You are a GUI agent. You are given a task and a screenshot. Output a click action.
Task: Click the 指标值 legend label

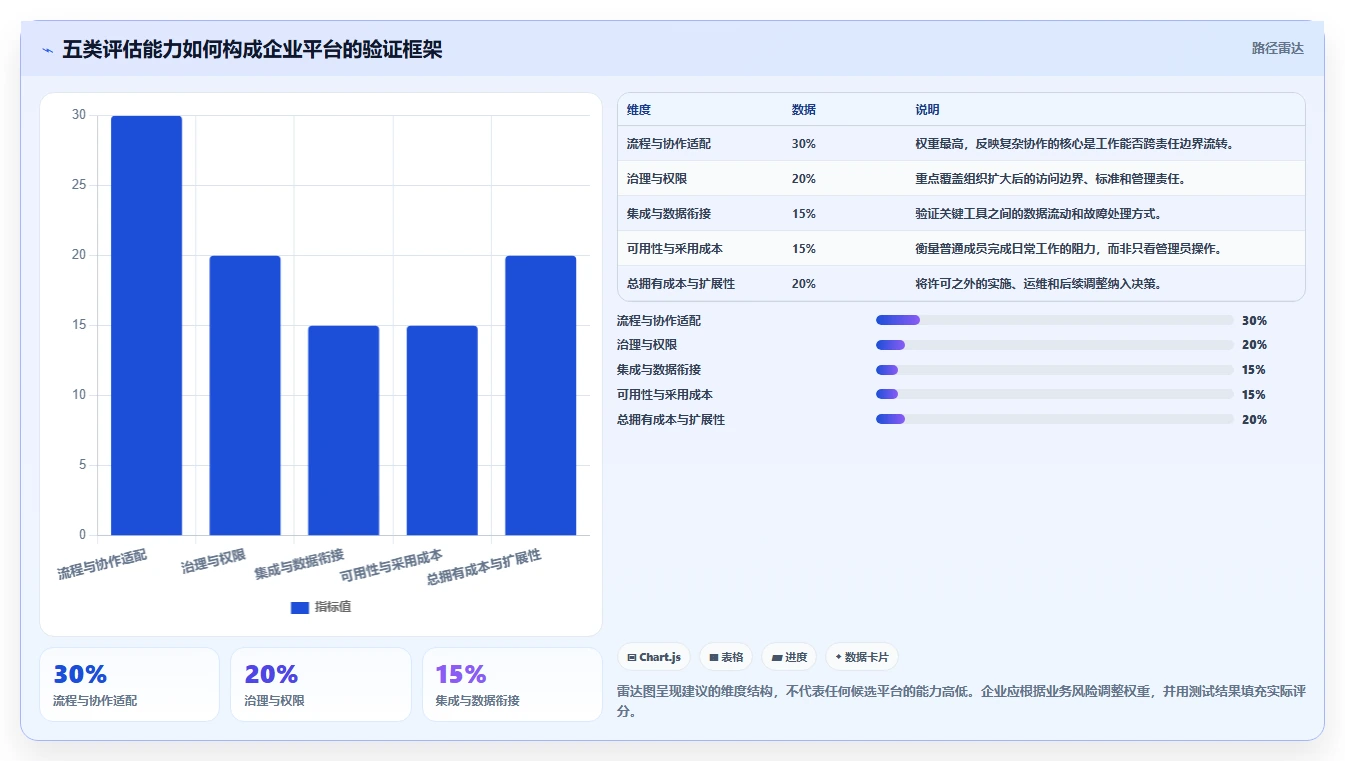point(333,607)
